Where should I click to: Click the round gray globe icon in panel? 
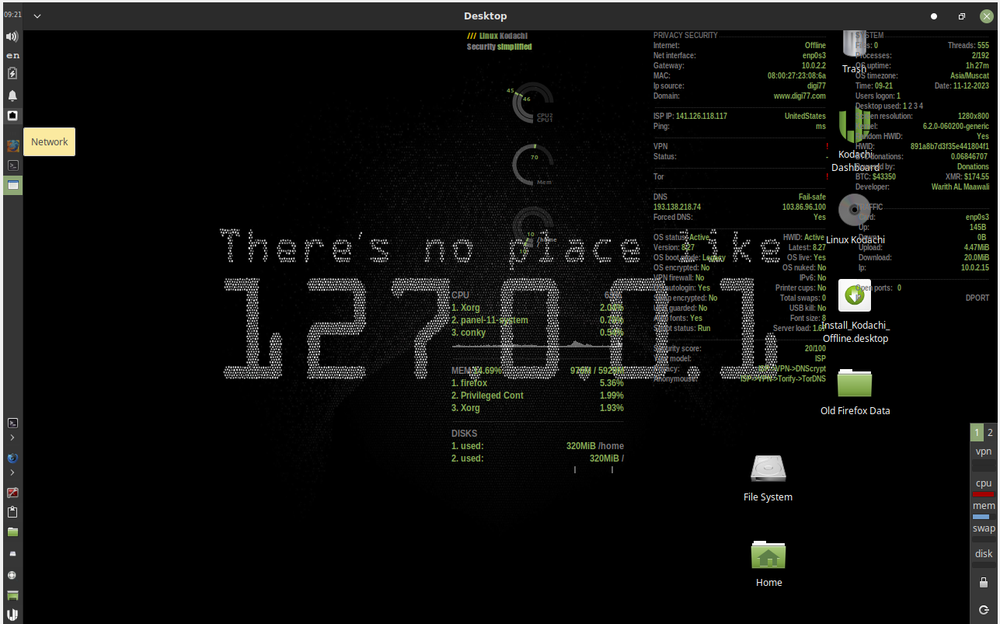(12, 575)
